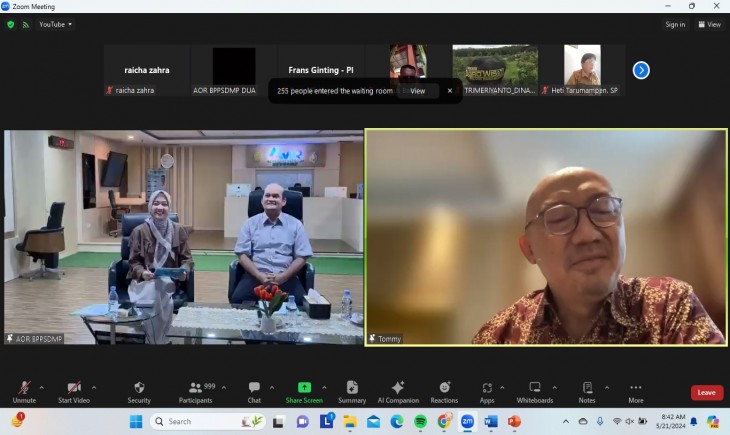Open PowerPoint from the taskbar
Viewport: 730px width, 435px height.
514,421
